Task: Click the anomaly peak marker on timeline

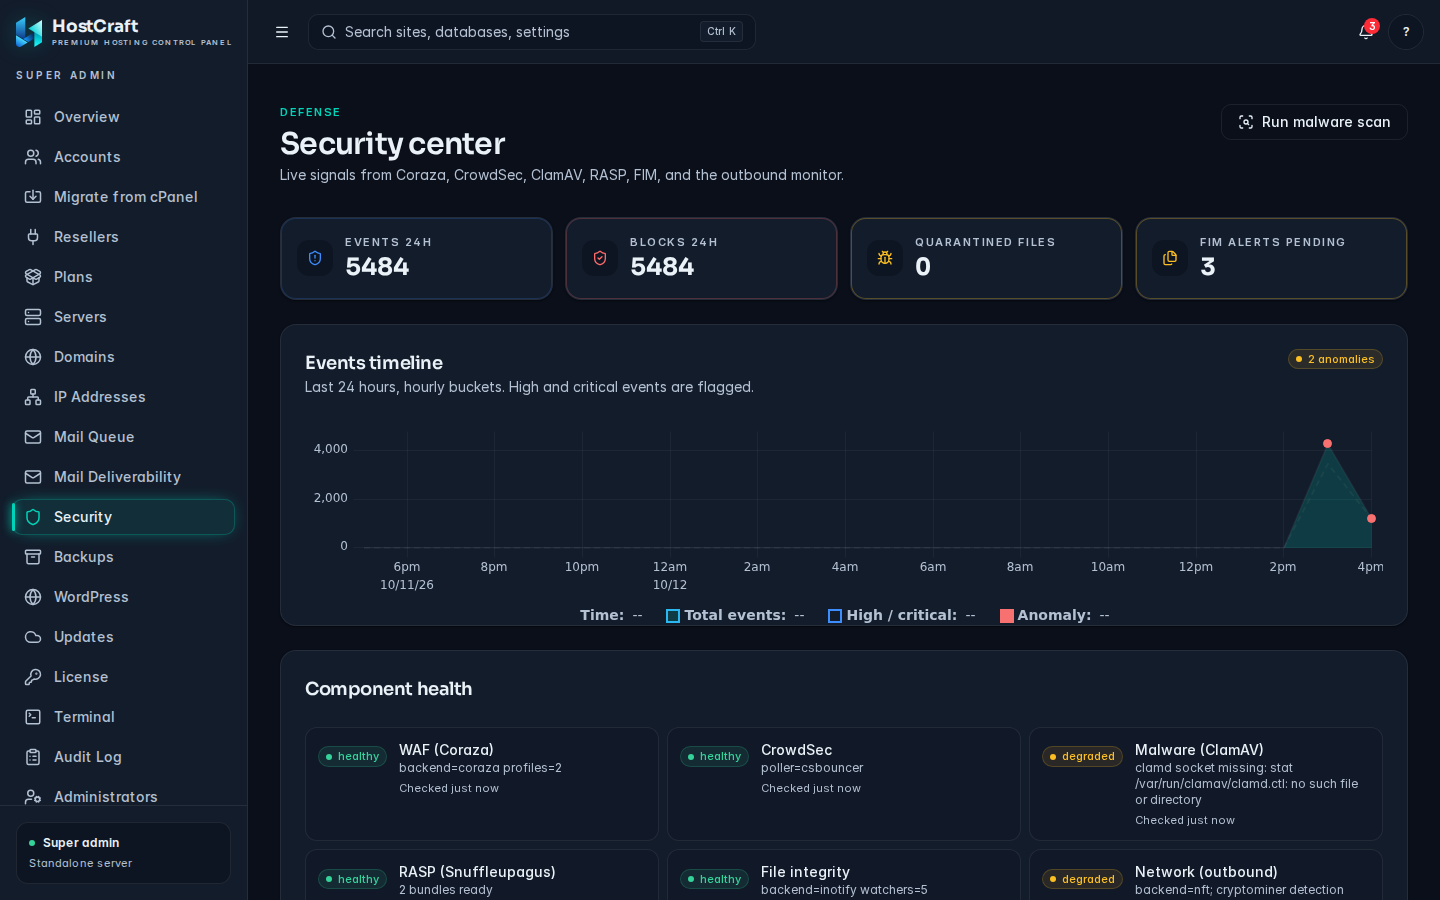Action: [1327, 443]
